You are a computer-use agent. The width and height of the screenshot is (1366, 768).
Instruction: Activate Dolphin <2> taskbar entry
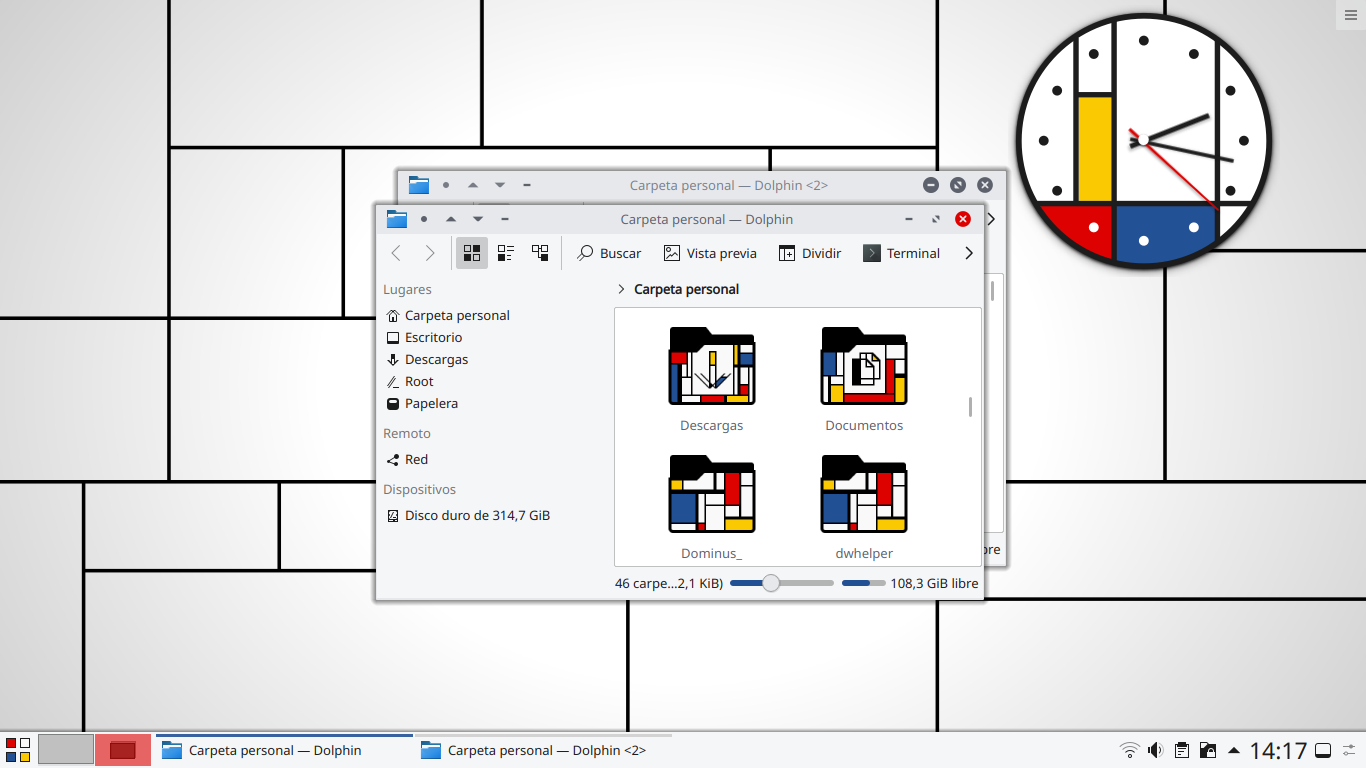[543, 750]
